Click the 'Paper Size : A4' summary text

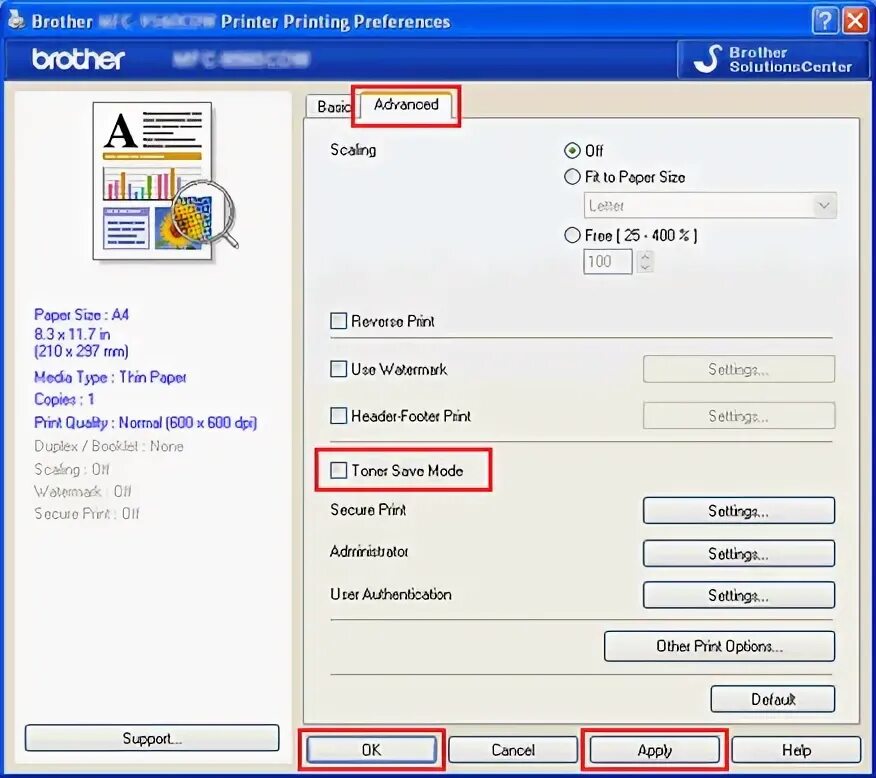click(x=82, y=315)
